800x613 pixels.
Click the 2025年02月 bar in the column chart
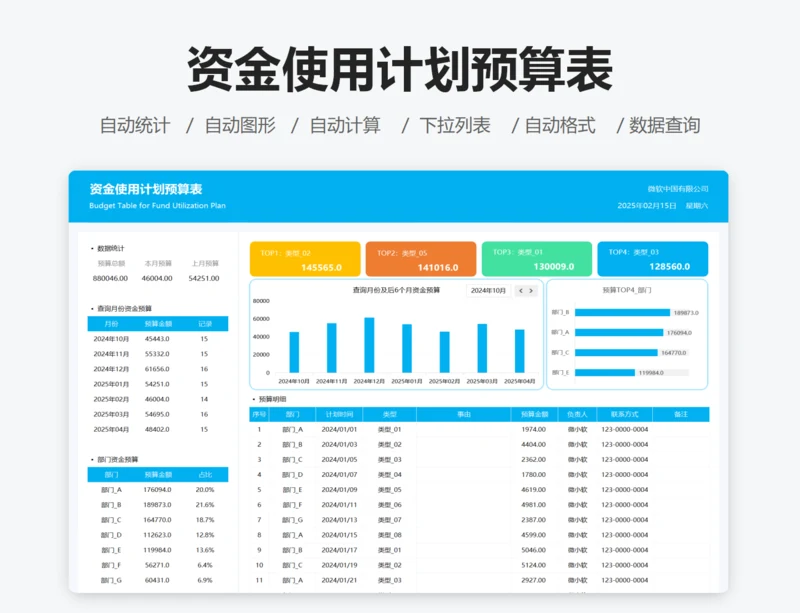(444, 352)
